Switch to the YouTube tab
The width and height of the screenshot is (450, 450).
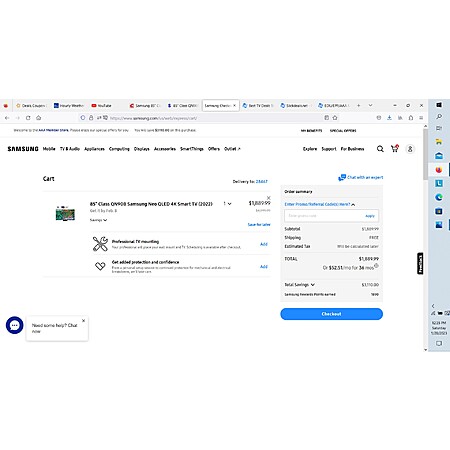[x=102, y=105]
